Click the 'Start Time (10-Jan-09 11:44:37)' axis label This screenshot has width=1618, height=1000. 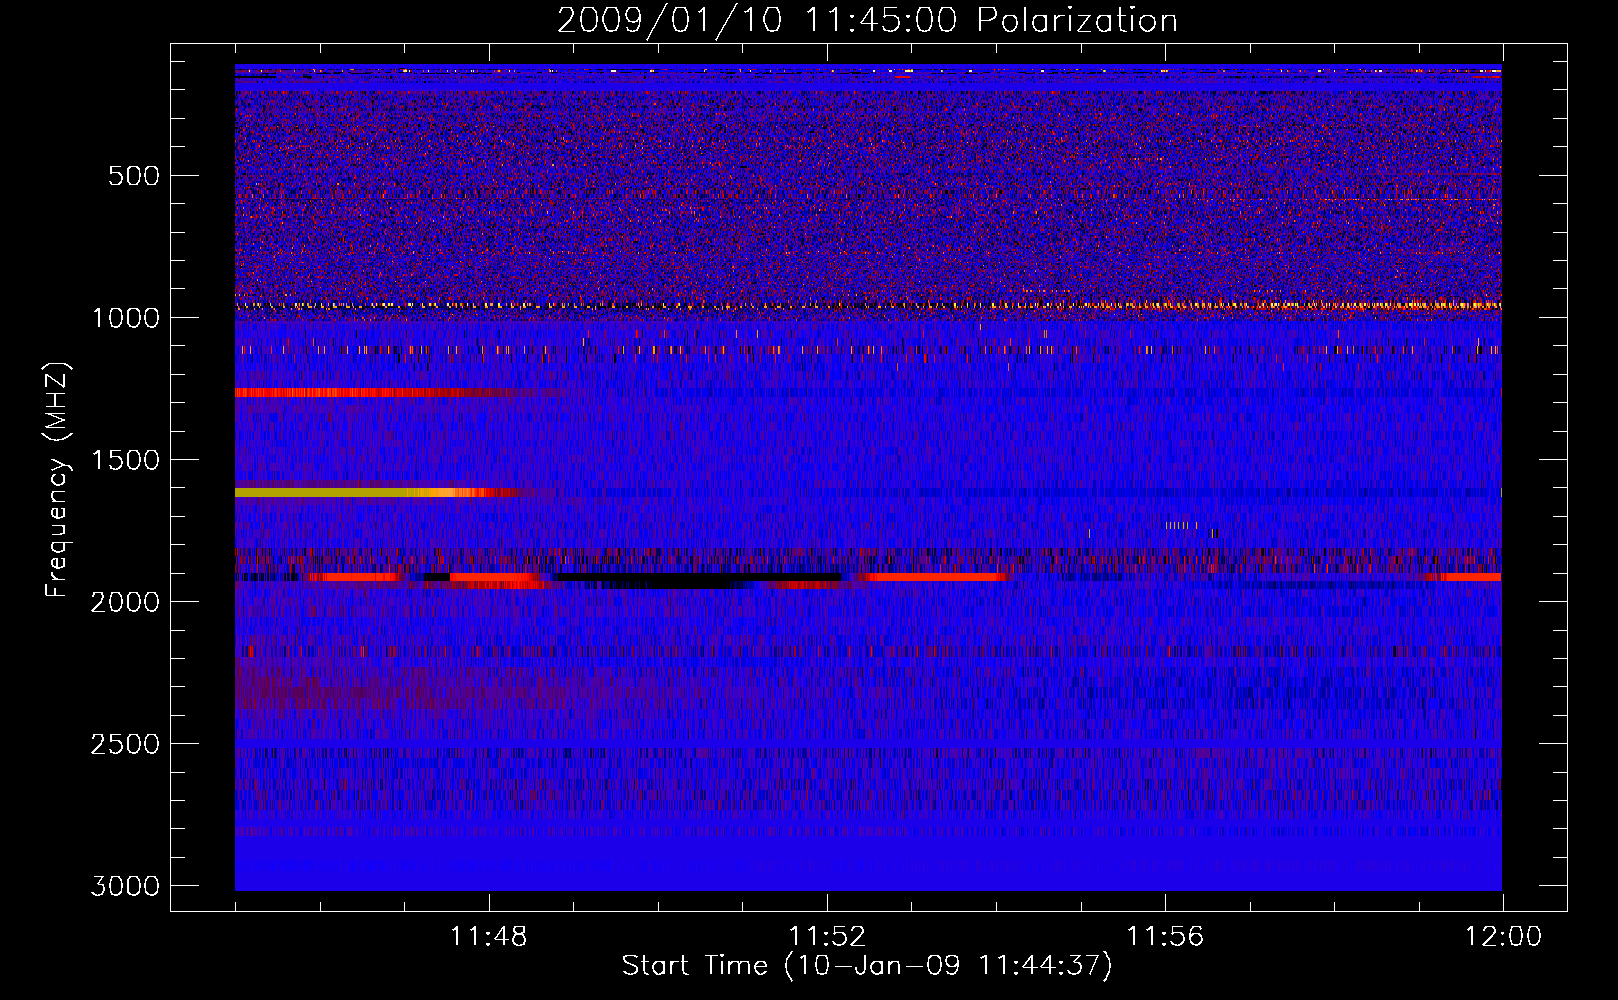click(867, 966)
